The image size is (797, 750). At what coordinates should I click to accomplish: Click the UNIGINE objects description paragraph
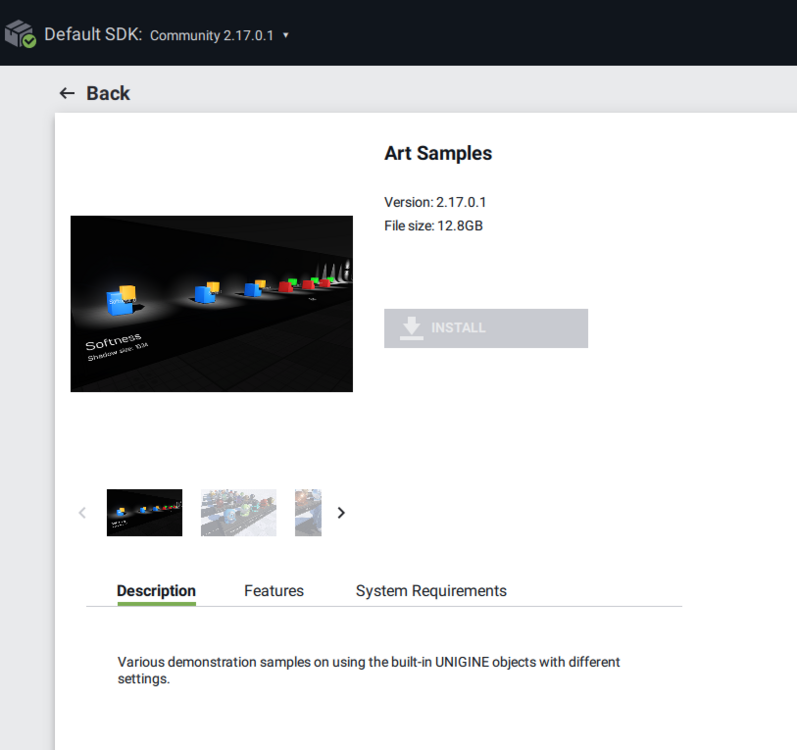click(368, 670)
